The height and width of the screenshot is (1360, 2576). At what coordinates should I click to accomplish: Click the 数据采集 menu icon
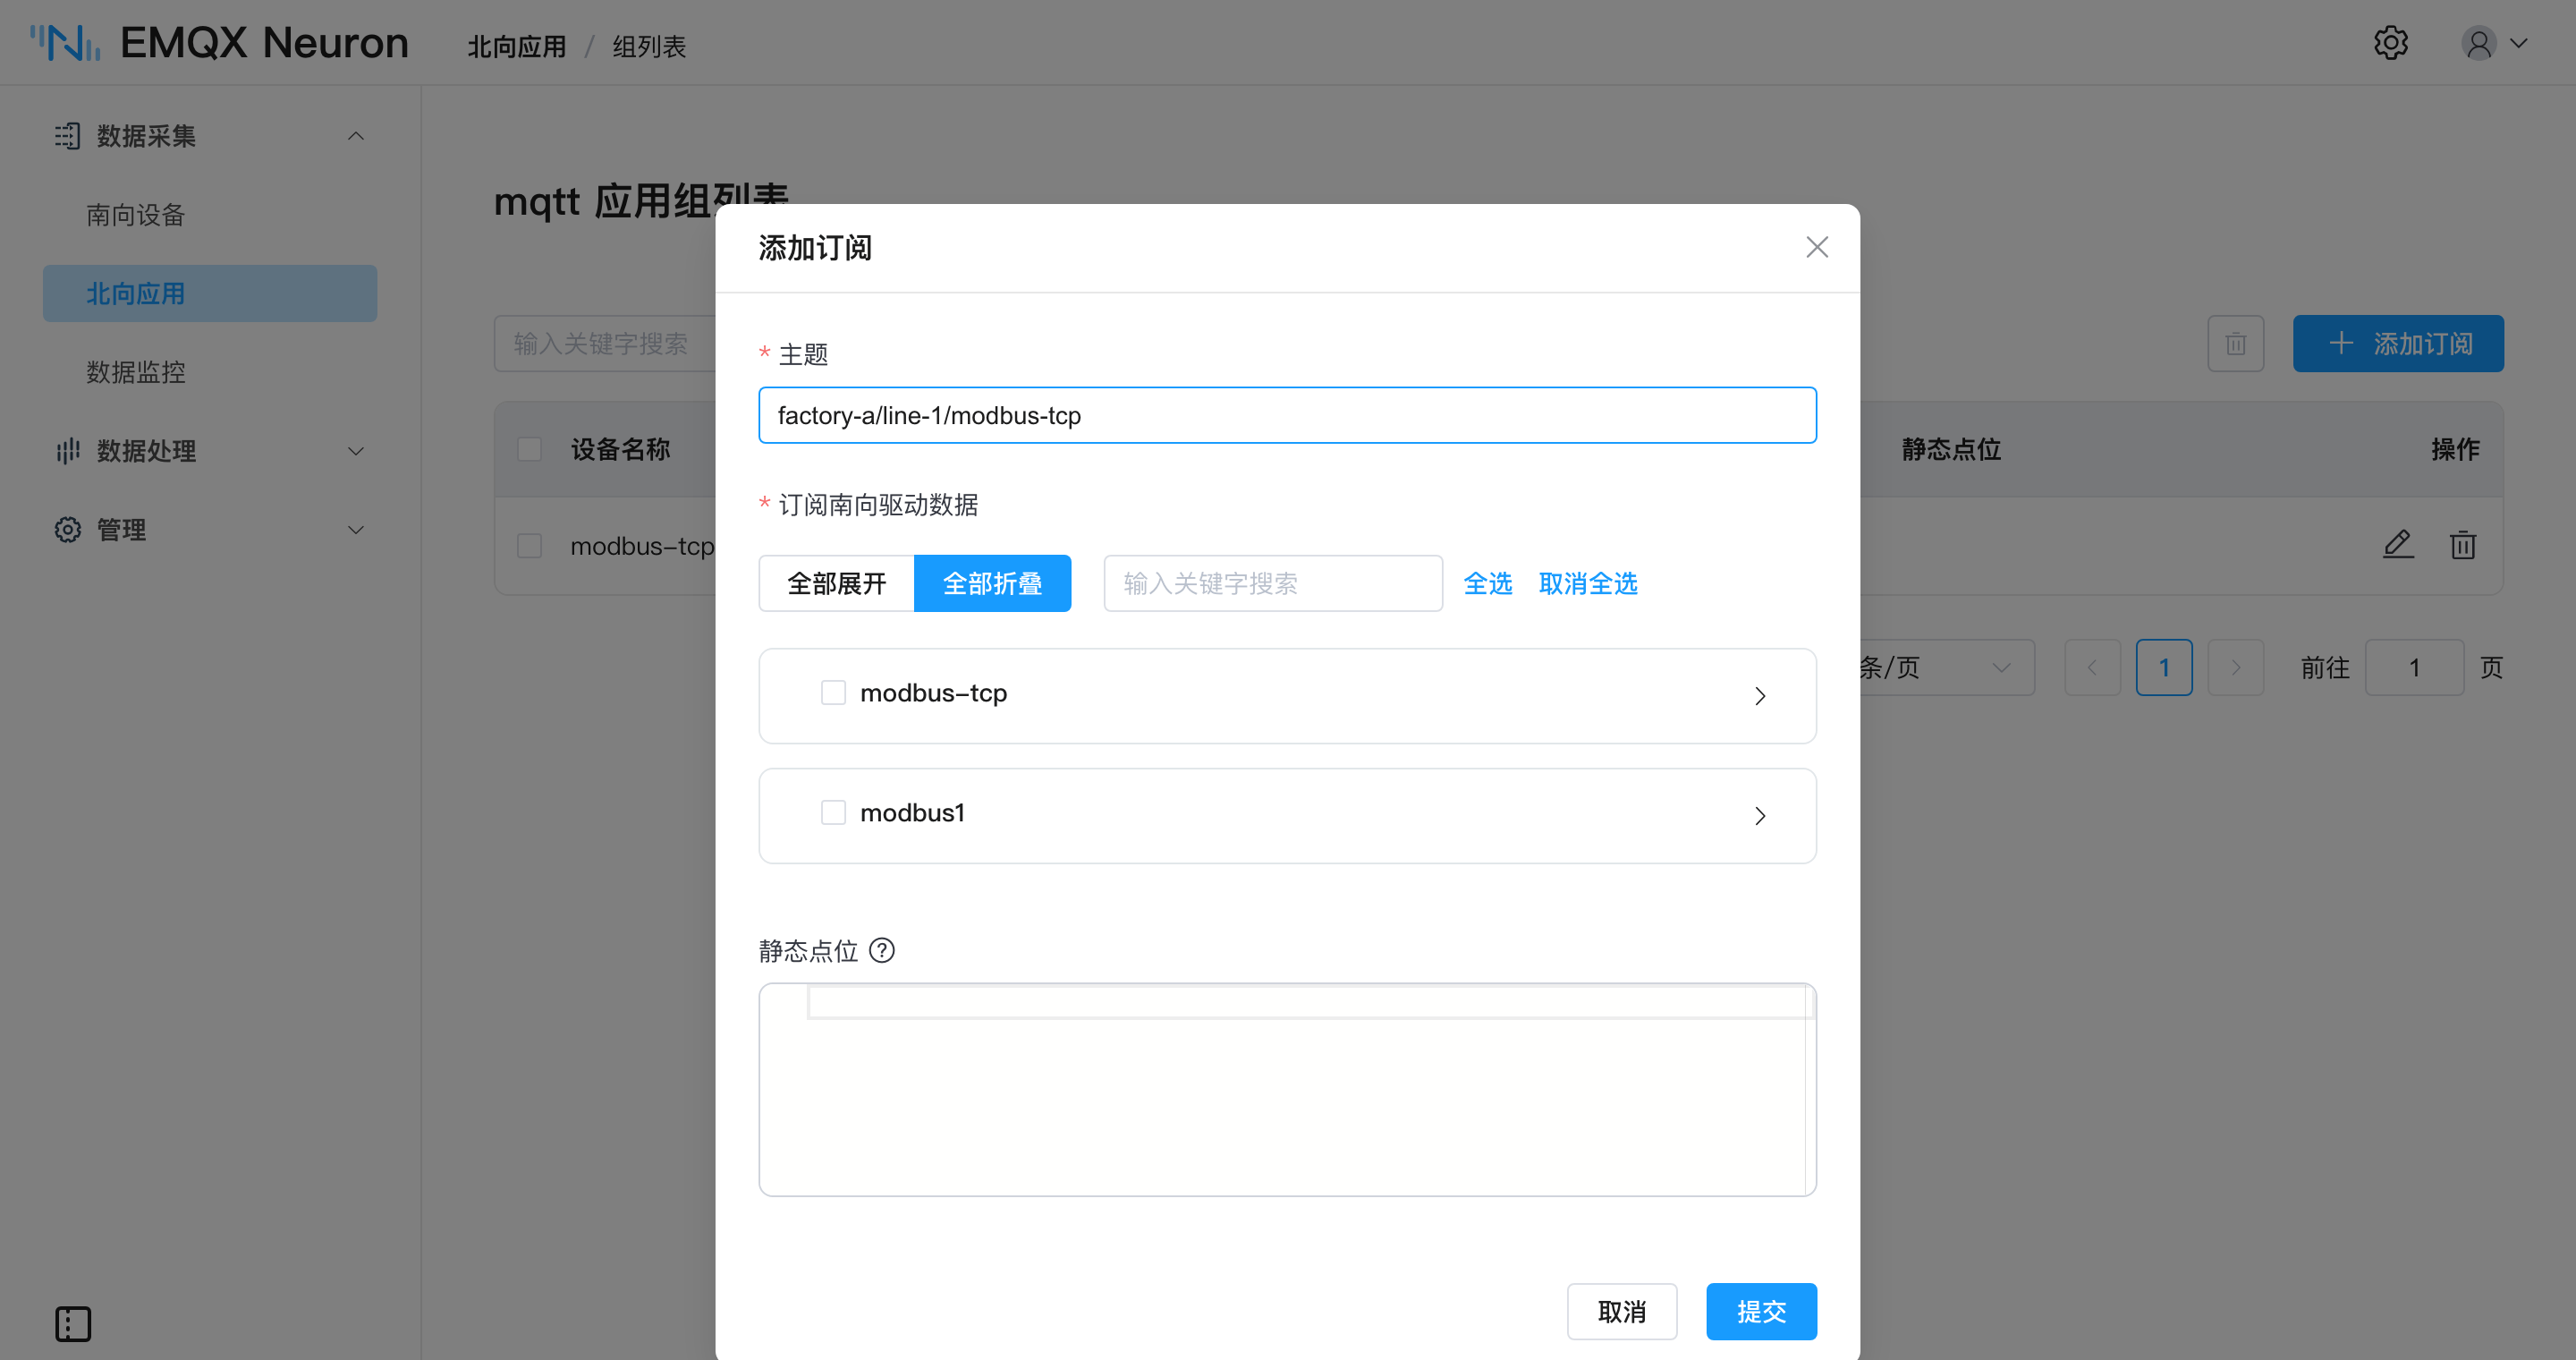click(67, 136)
